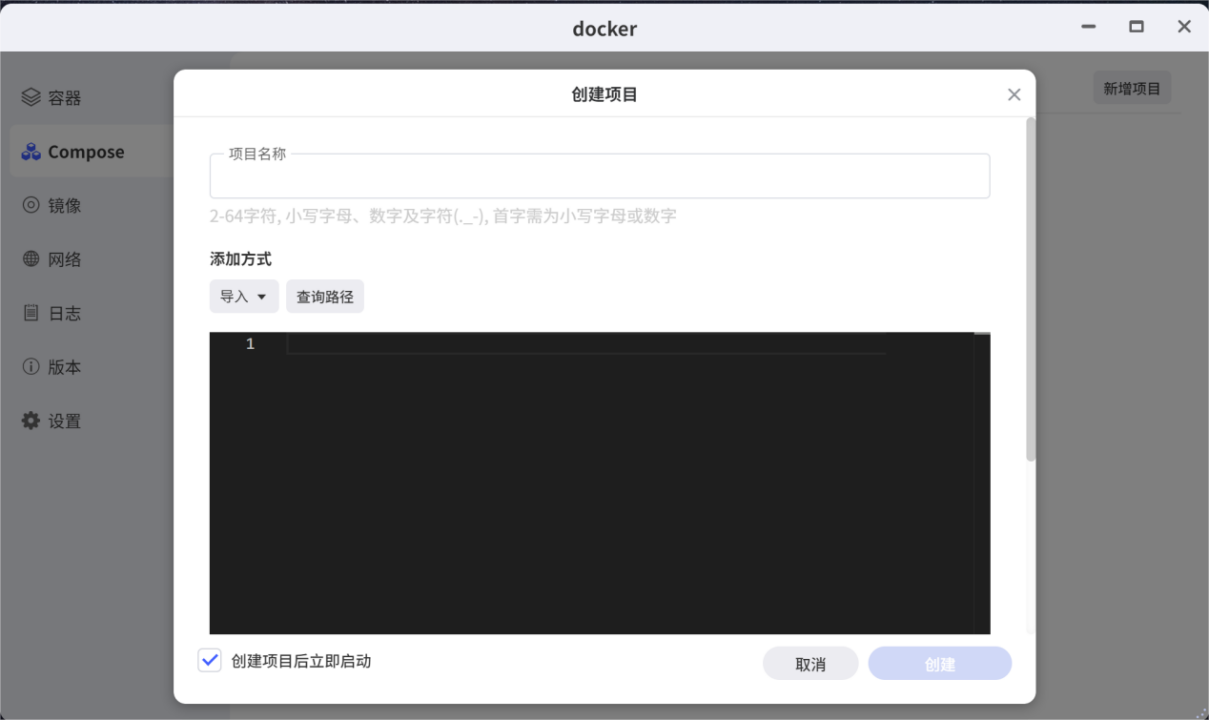Focus the 项目名称 input field
The height and width of the screenshot is (720, 1209).
click(600, 177)
